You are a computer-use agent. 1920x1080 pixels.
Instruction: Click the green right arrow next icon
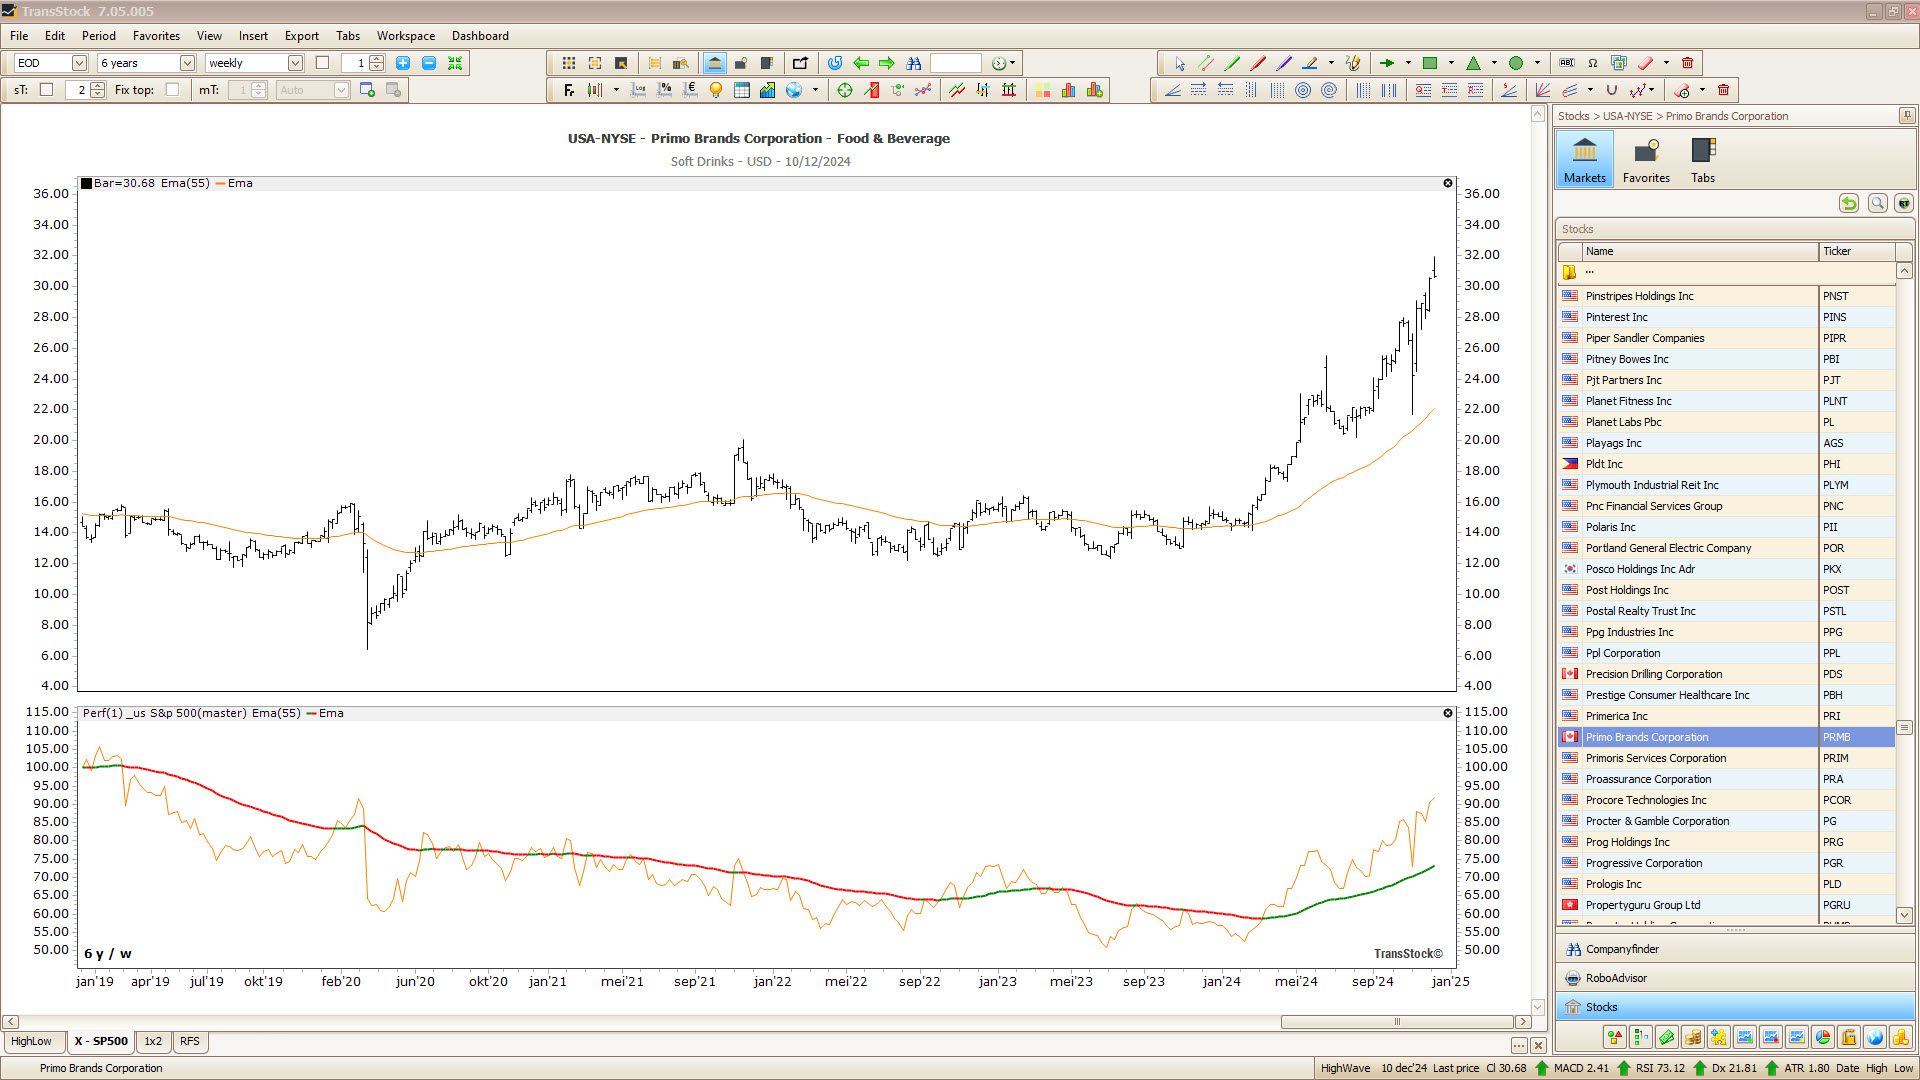coord(887,63)
